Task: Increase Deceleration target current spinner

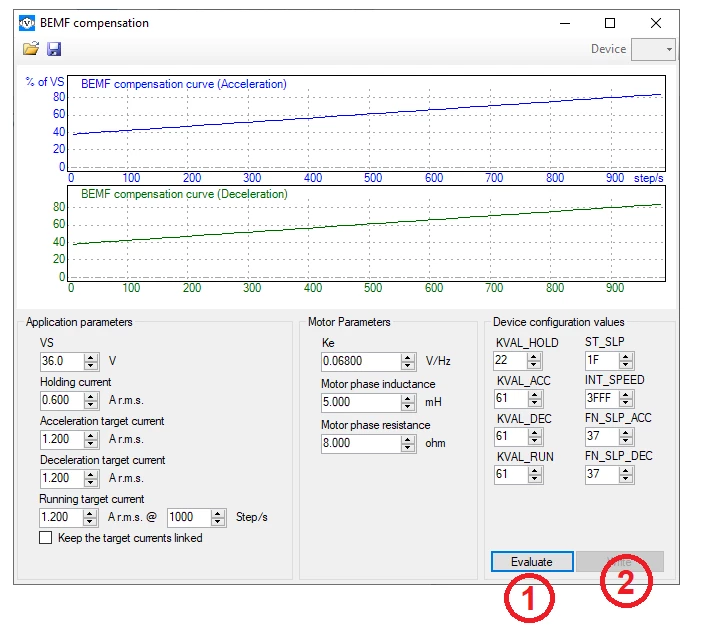Action: [91, 475]
